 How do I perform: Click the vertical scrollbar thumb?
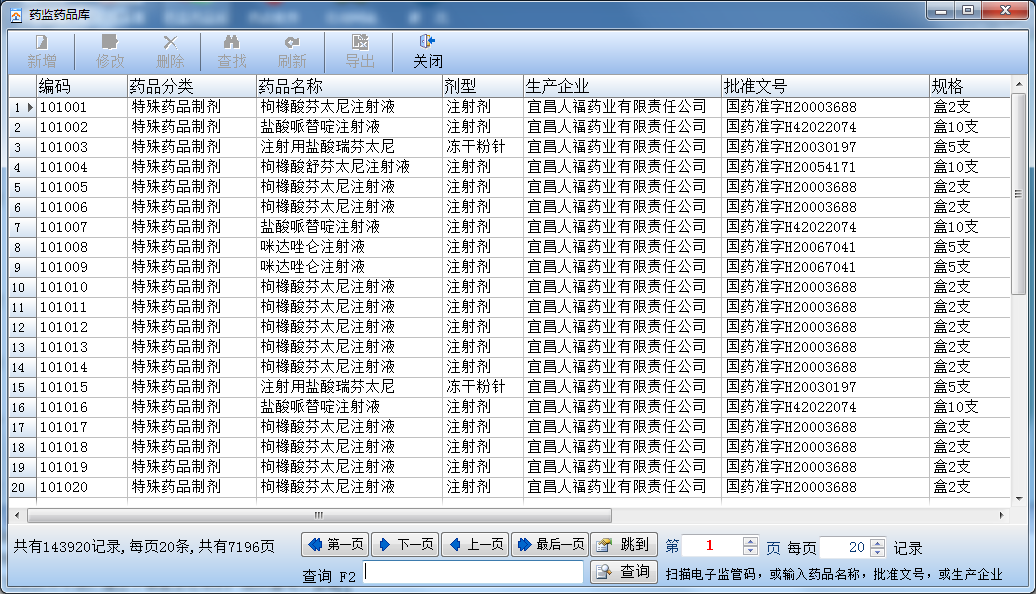[x=1018, y=194]
